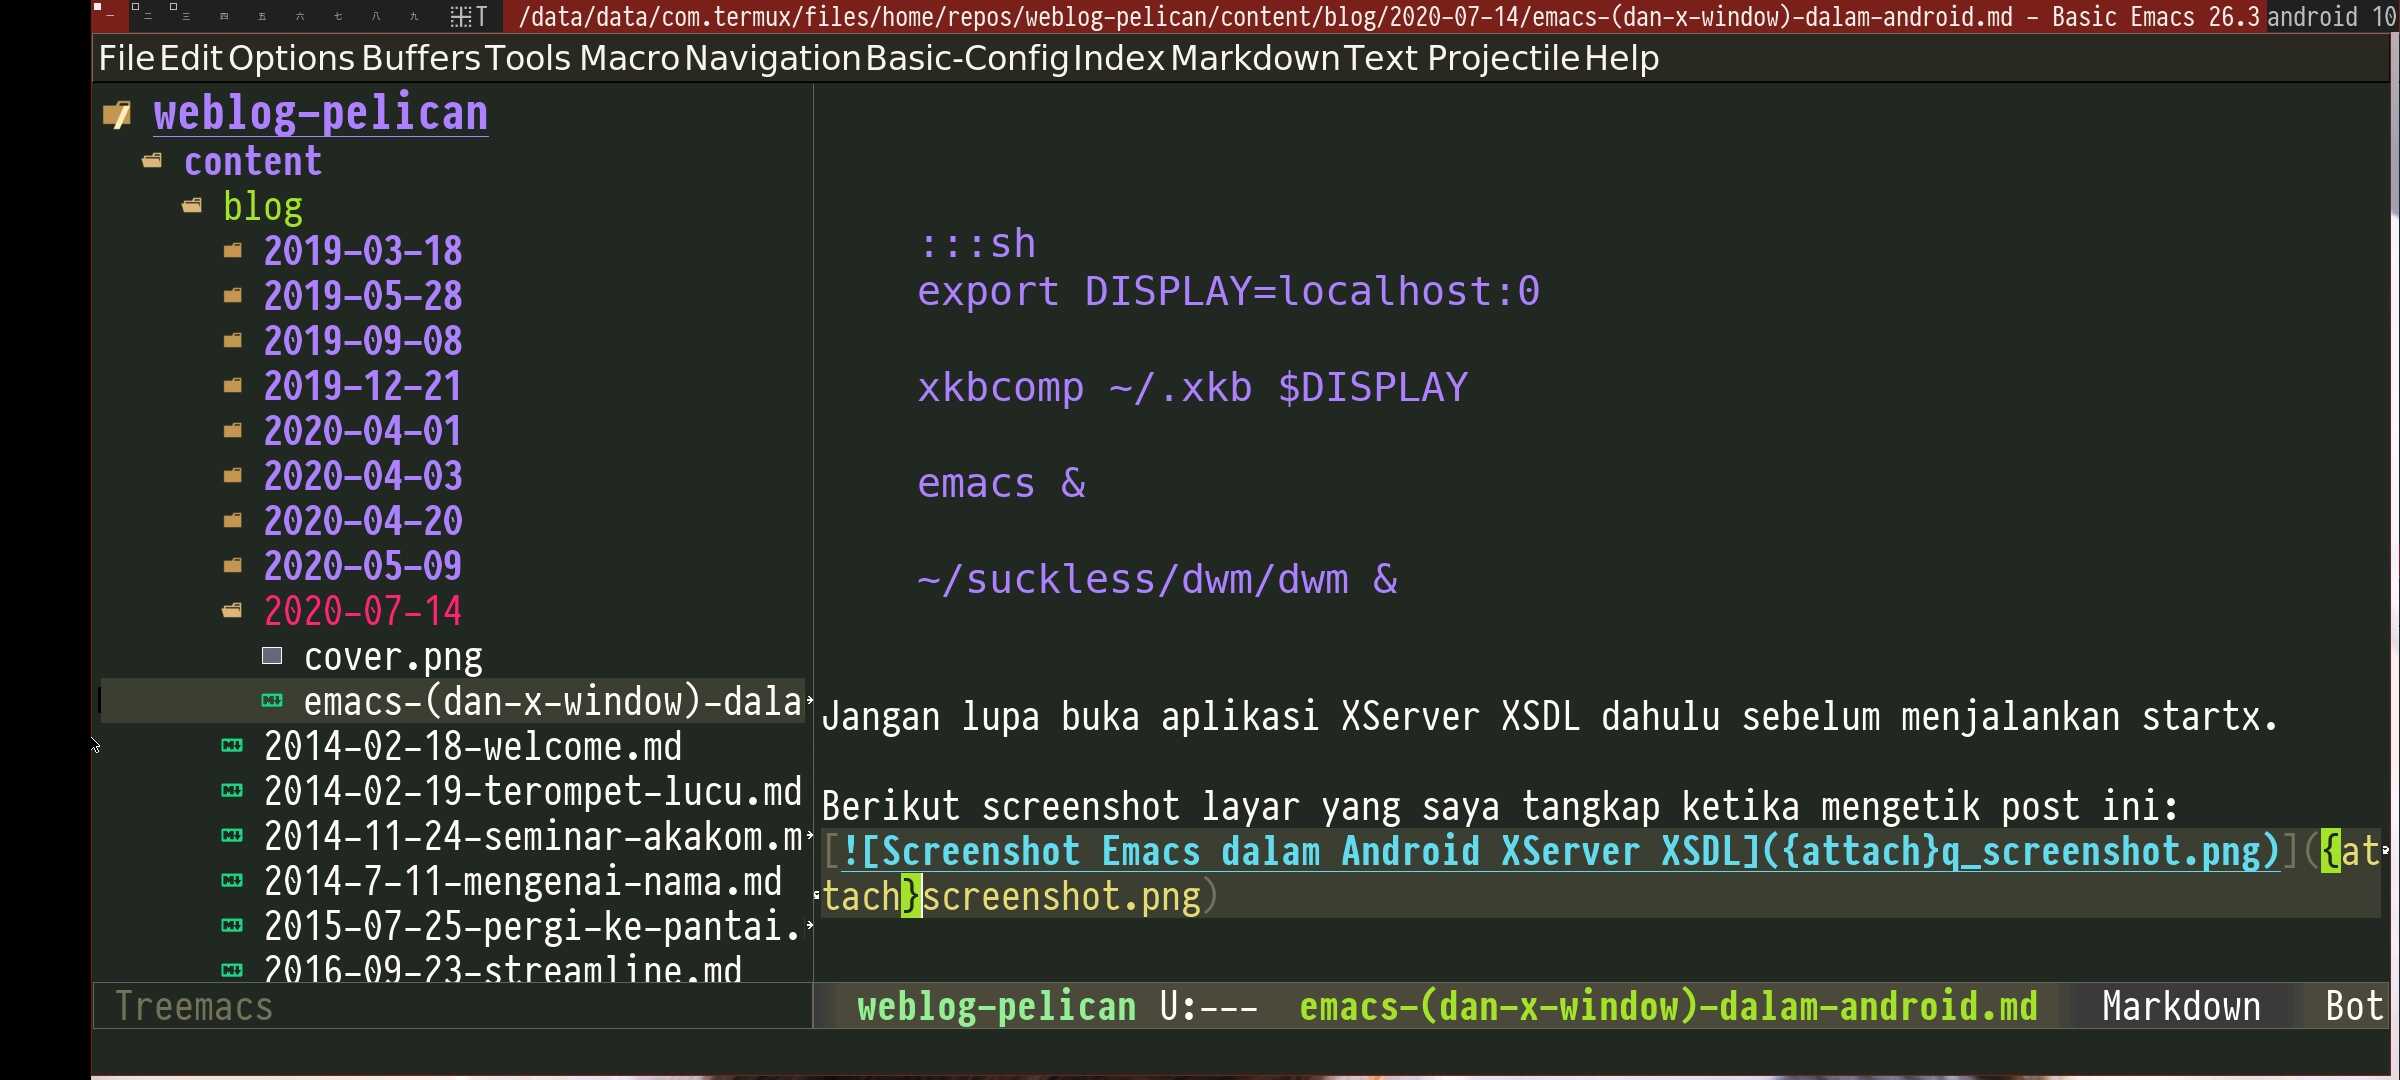Click folder icon beside 2019-03-18
Image resolution: width=2400 pixels, height=1080 pixels.
click(232, 251)
